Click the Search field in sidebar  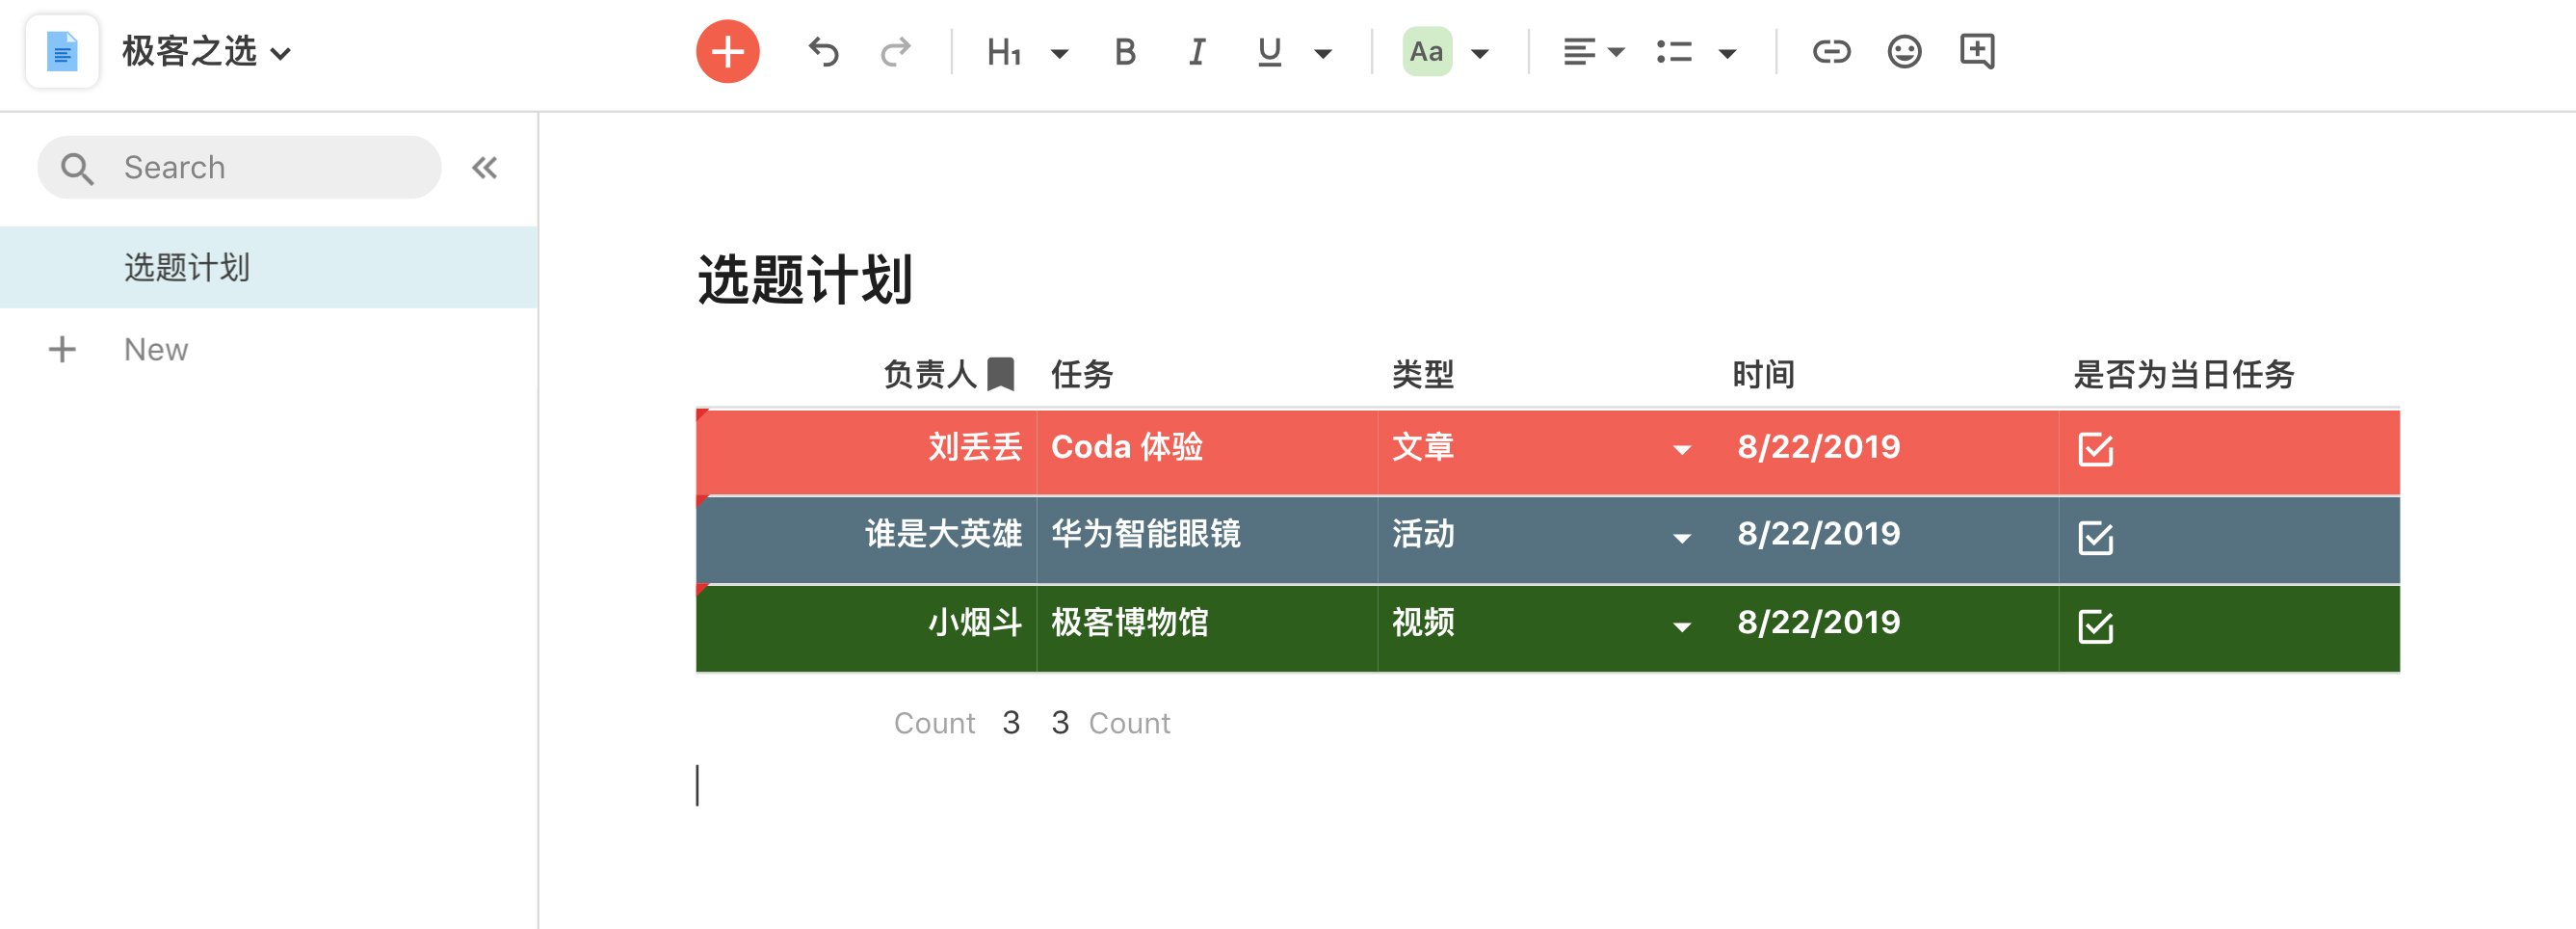239,167
